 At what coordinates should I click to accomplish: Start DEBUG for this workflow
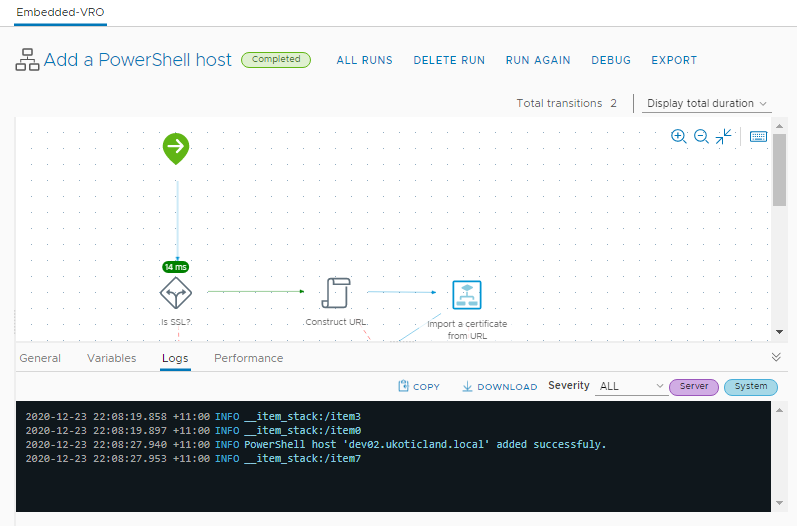pyautogui.click(x=610, y=60)
